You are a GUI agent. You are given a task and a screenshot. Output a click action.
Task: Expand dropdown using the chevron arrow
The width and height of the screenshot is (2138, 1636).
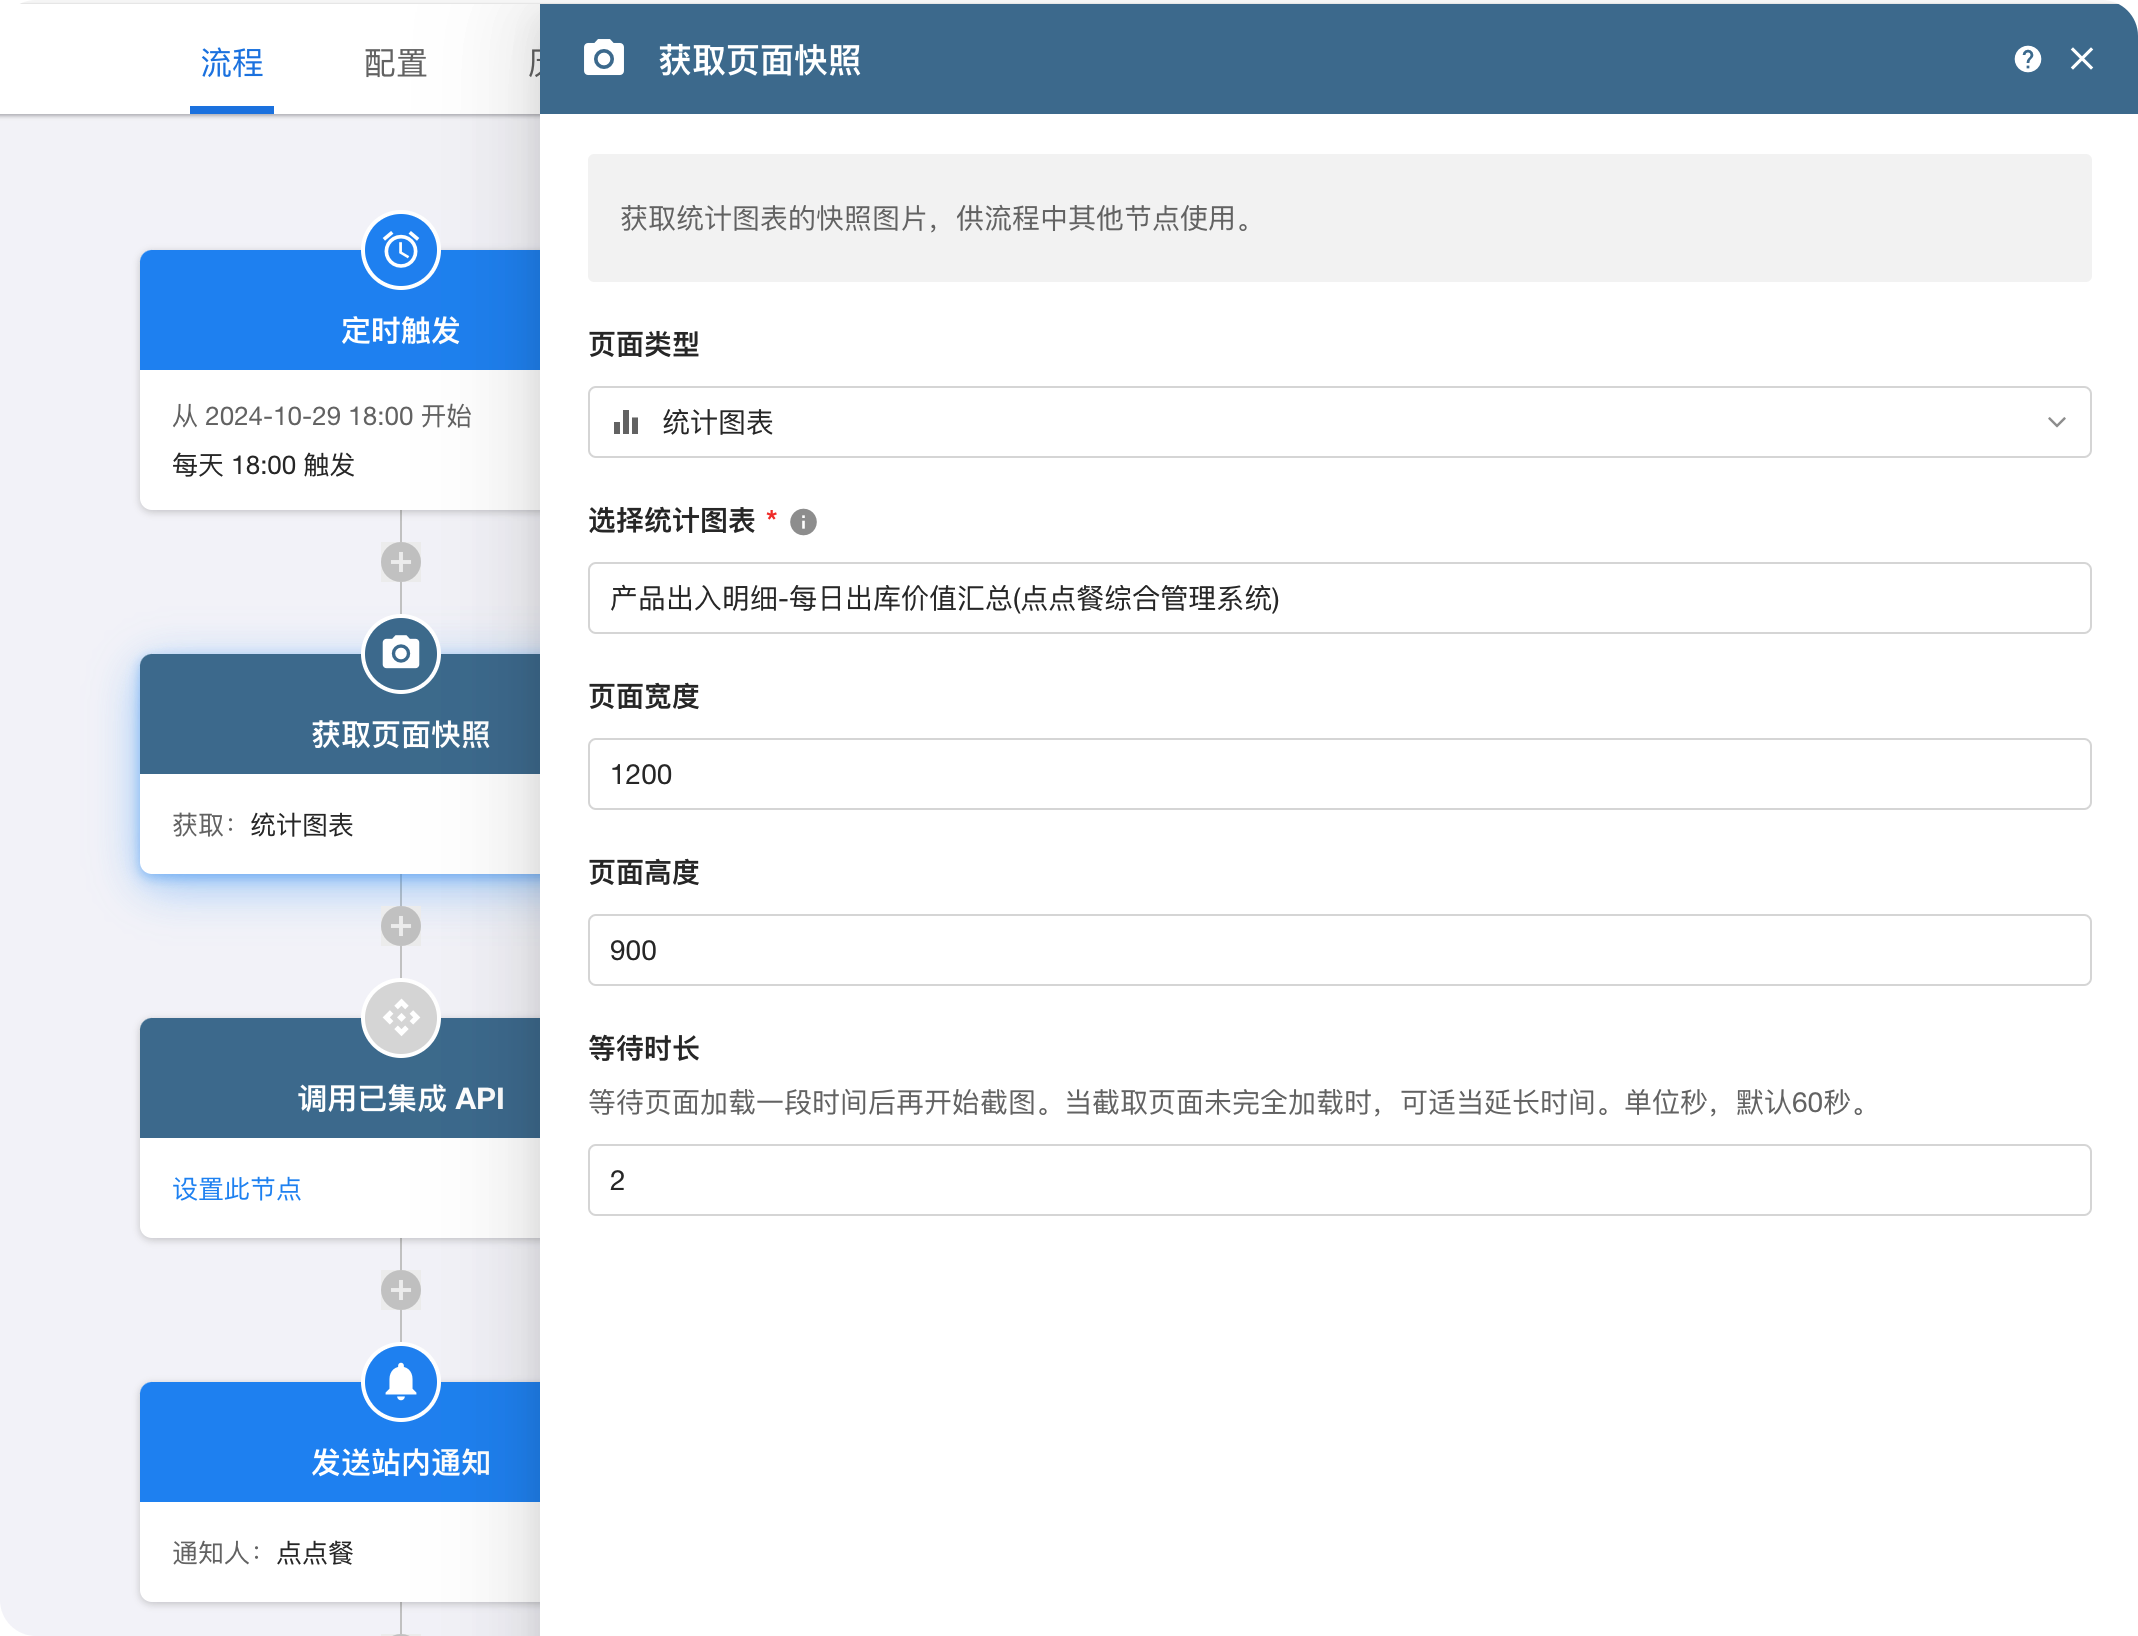(x=2056, y=422)
